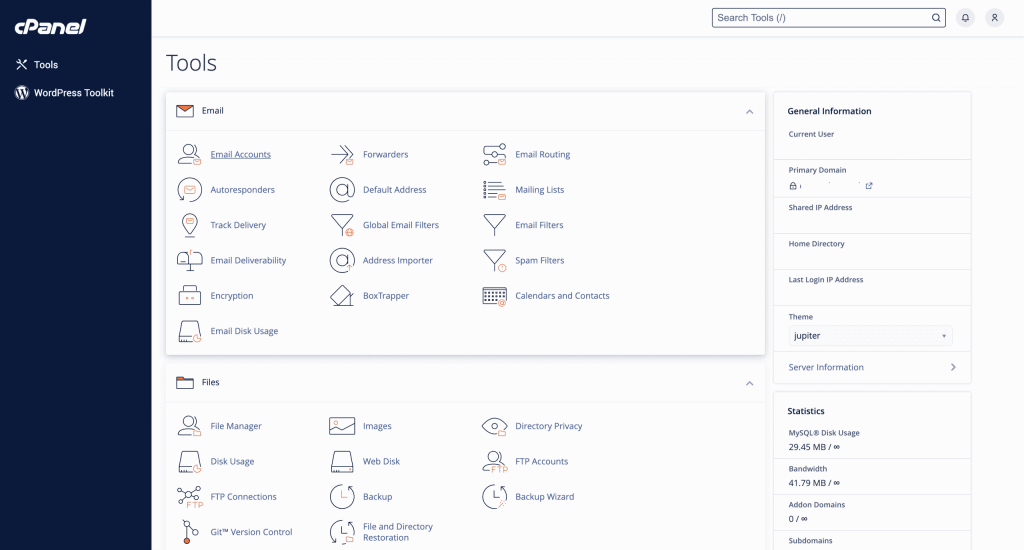Open the BoxTrapper icon
The image size is (1024, 550).
pos(342,295)
